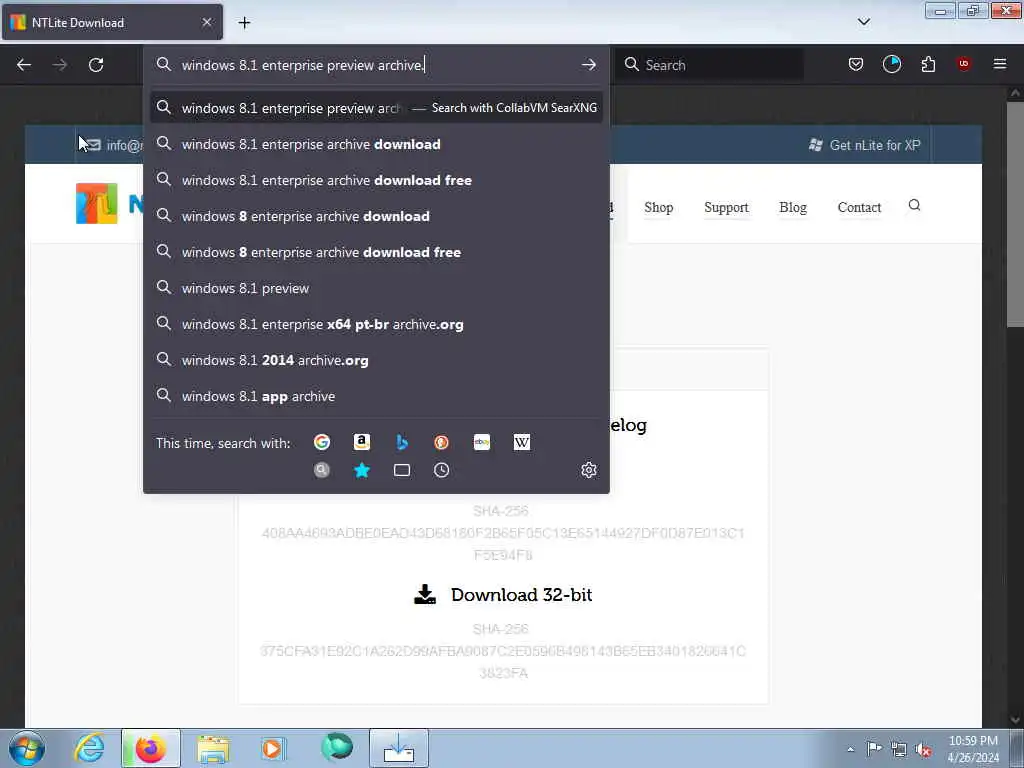
Task: Select the 'windows 8.1 preview' suggestion
Action: click(x=377, y=288)
